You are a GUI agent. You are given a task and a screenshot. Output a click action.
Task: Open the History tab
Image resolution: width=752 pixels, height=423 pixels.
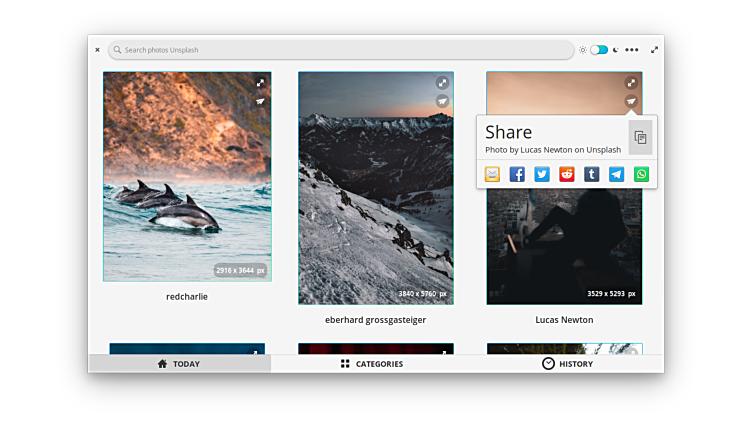coord(567,364)
